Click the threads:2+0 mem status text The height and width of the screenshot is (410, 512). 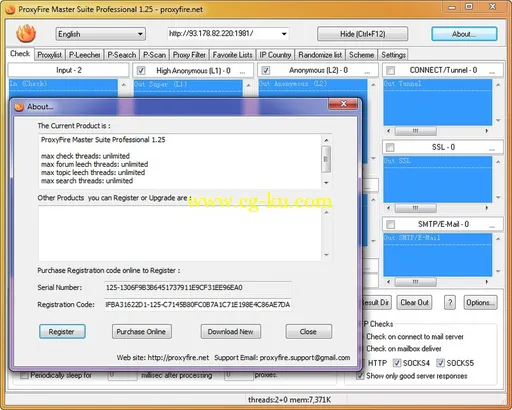(289, 400)
